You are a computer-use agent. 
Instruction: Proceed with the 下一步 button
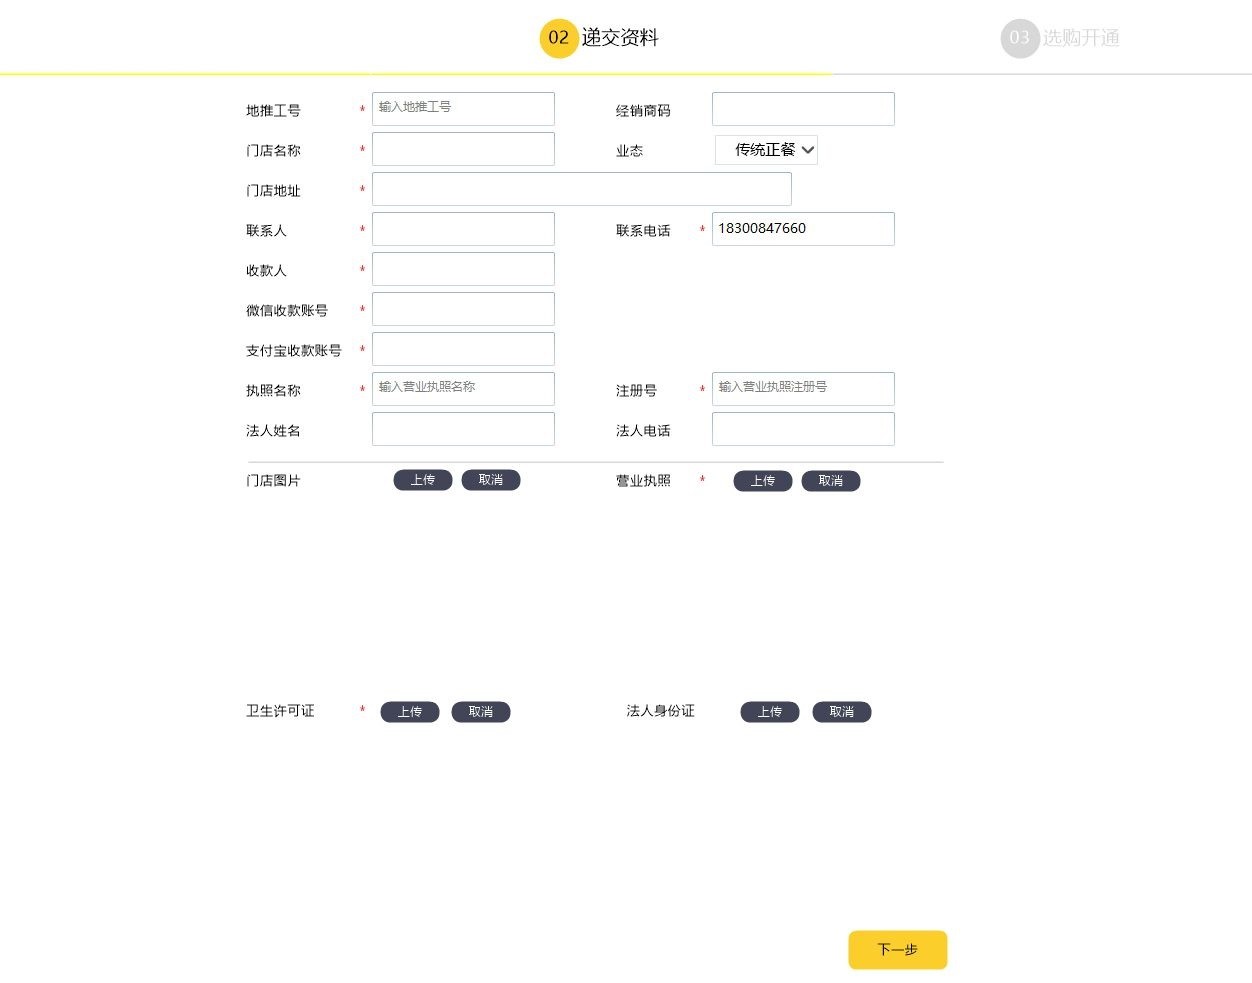pyautogui.click(x=898, y=950)
